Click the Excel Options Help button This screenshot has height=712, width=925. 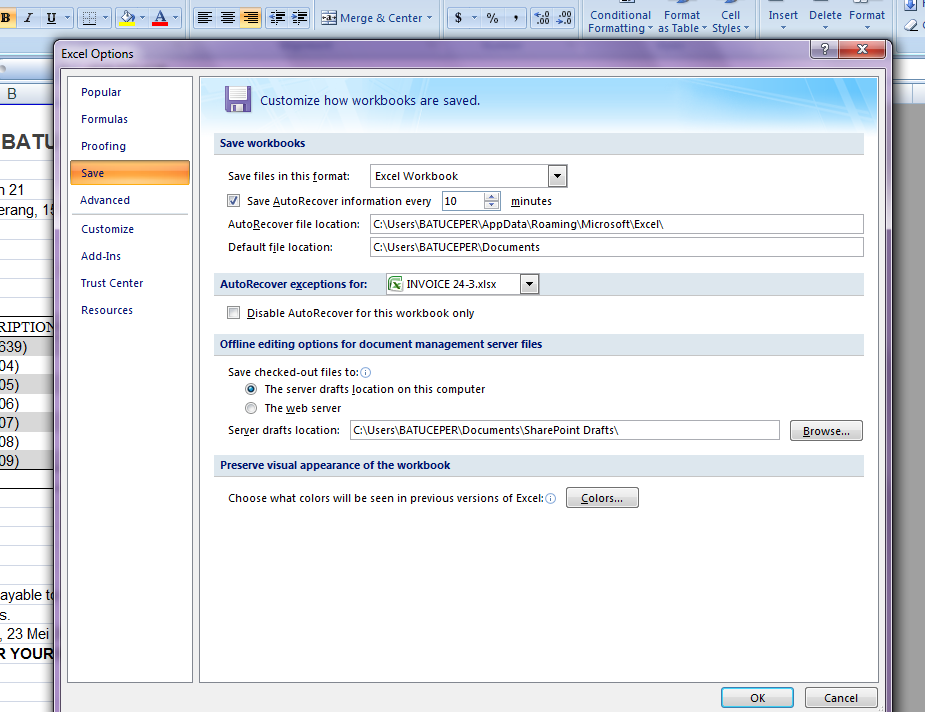[825, 50]
